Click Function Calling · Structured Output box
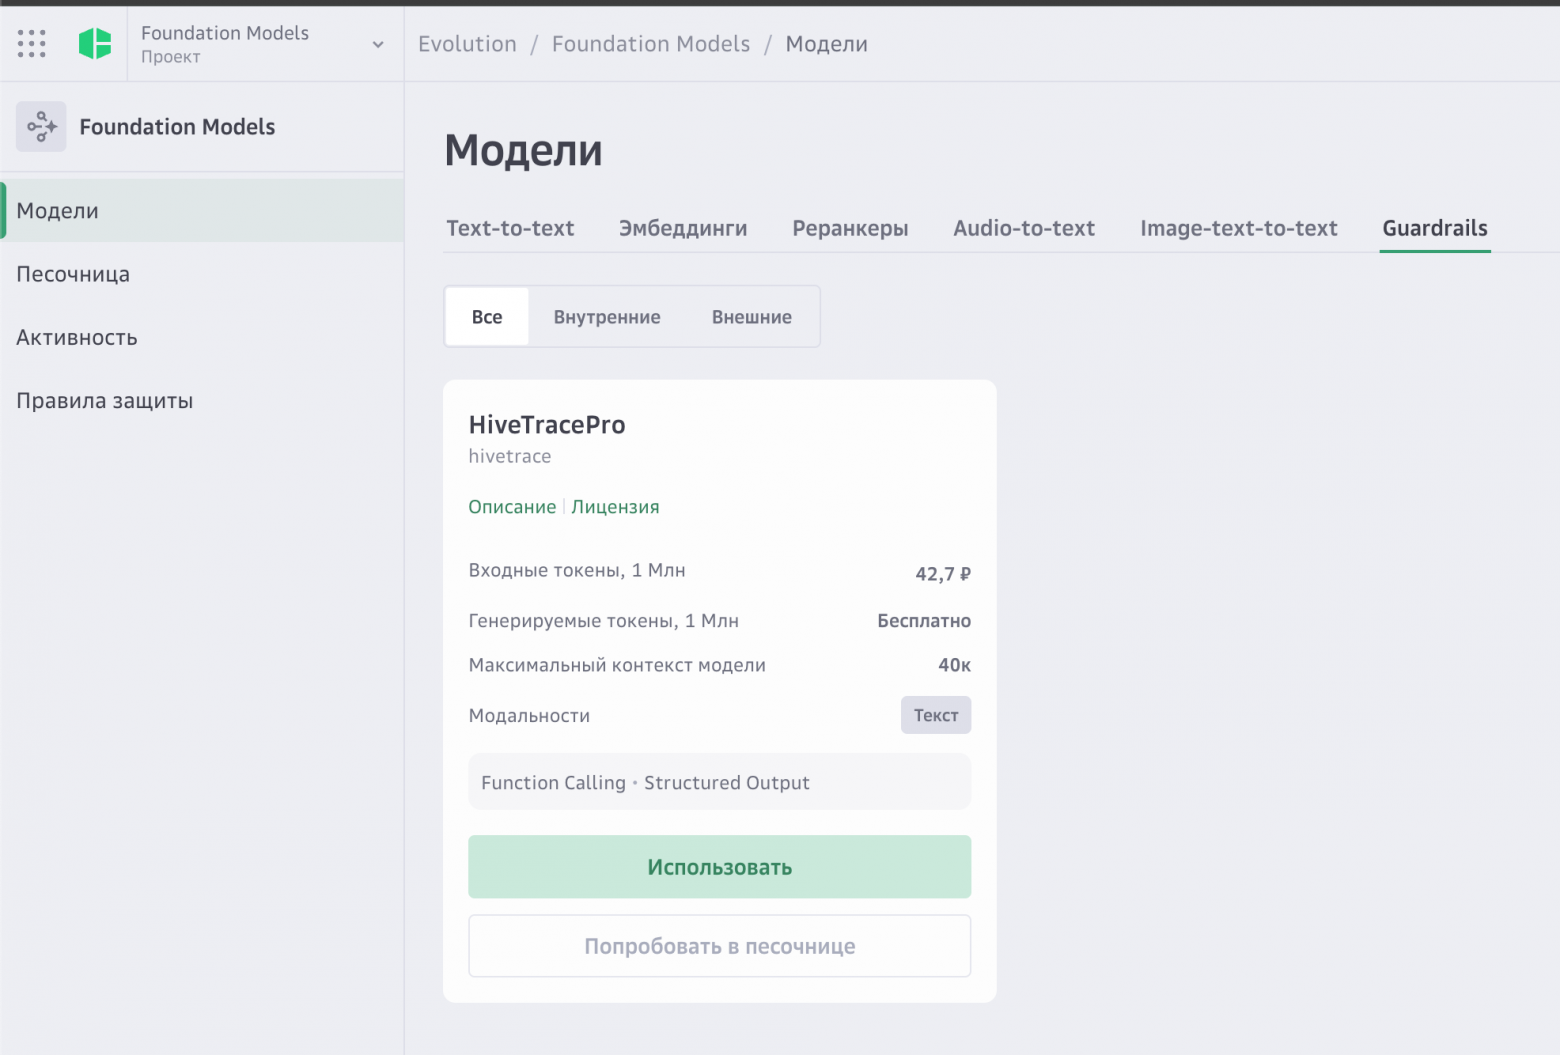The image size is (1560, 1055). coord(720,782)
